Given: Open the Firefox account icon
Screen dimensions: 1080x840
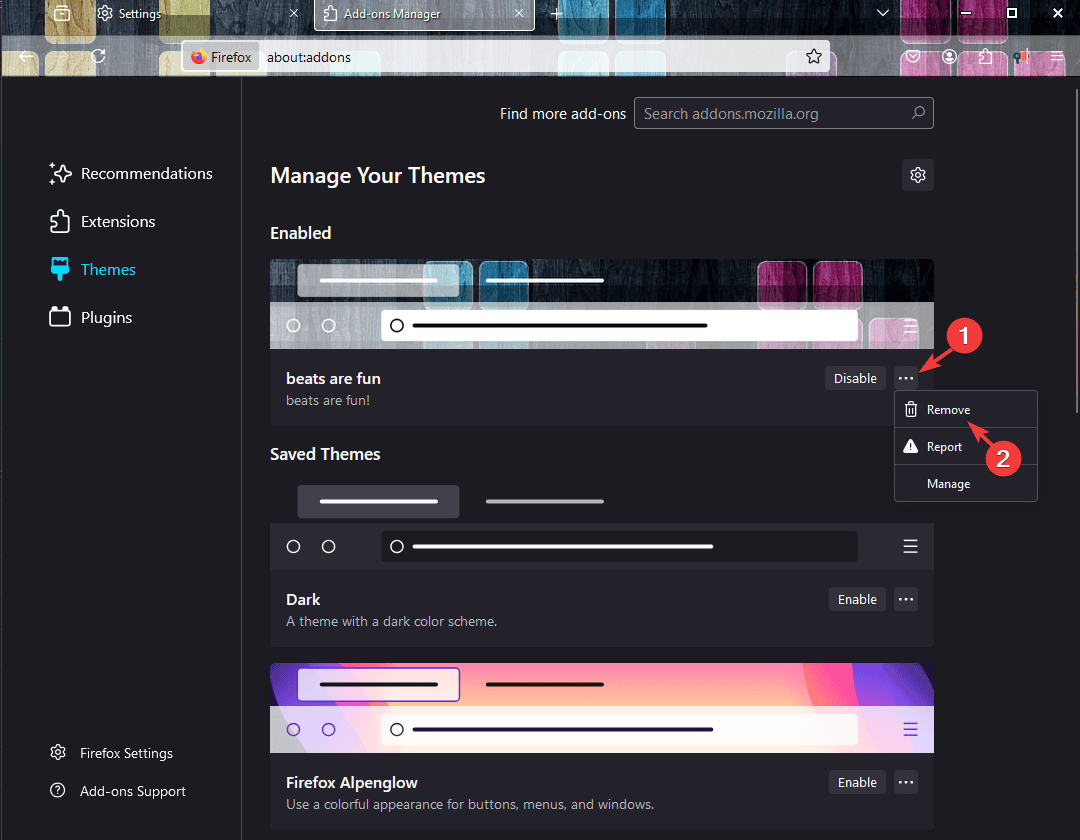Looking at the screenshot, I should click(949, 56).
